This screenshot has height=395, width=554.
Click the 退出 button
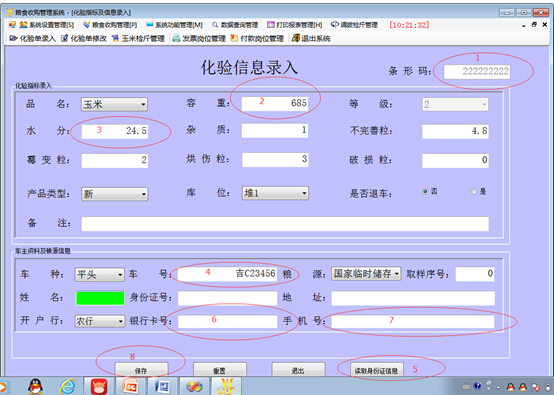click(x=298, y=370)
